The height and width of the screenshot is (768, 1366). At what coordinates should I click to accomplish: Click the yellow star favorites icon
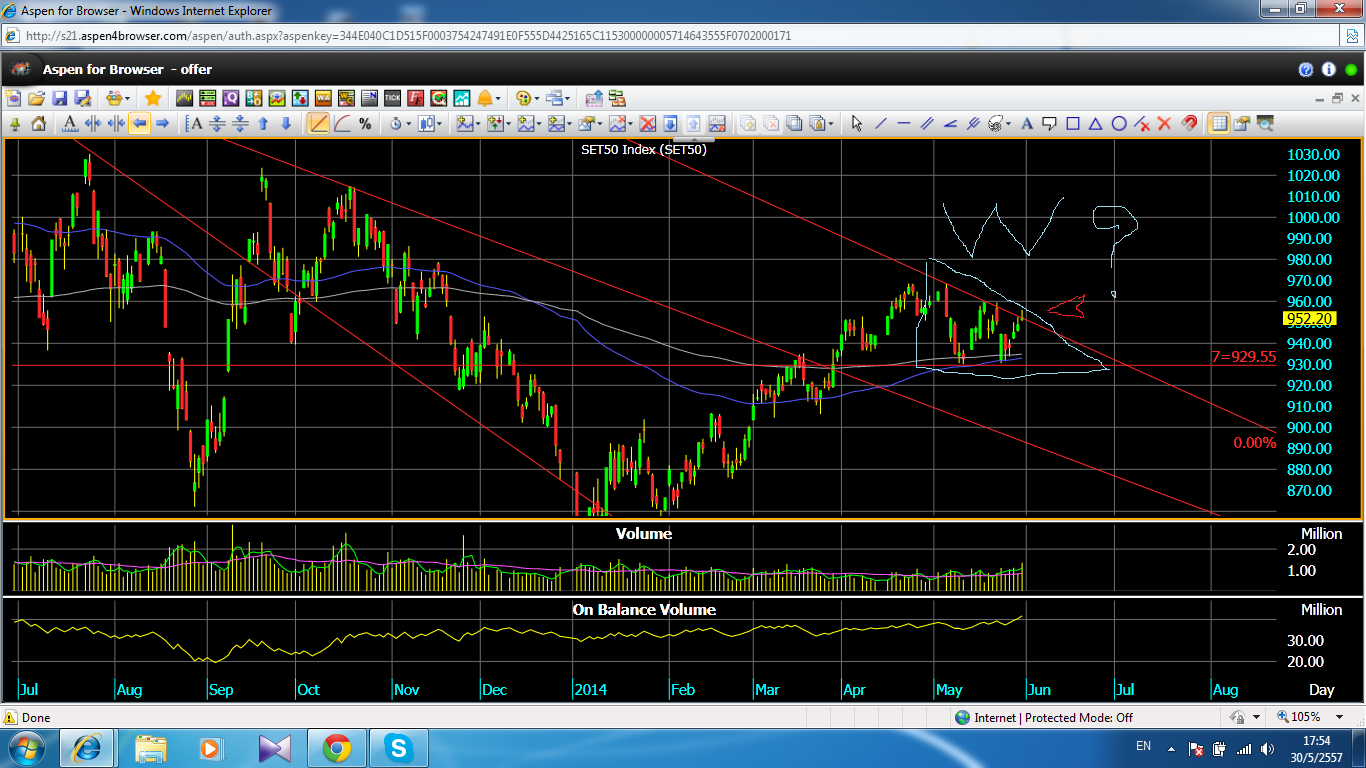coord(153,98)
